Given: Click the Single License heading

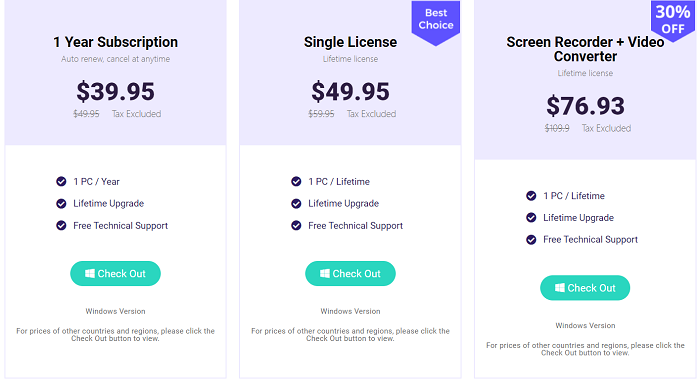Looking at the screenshot, I should coord(350,42).
